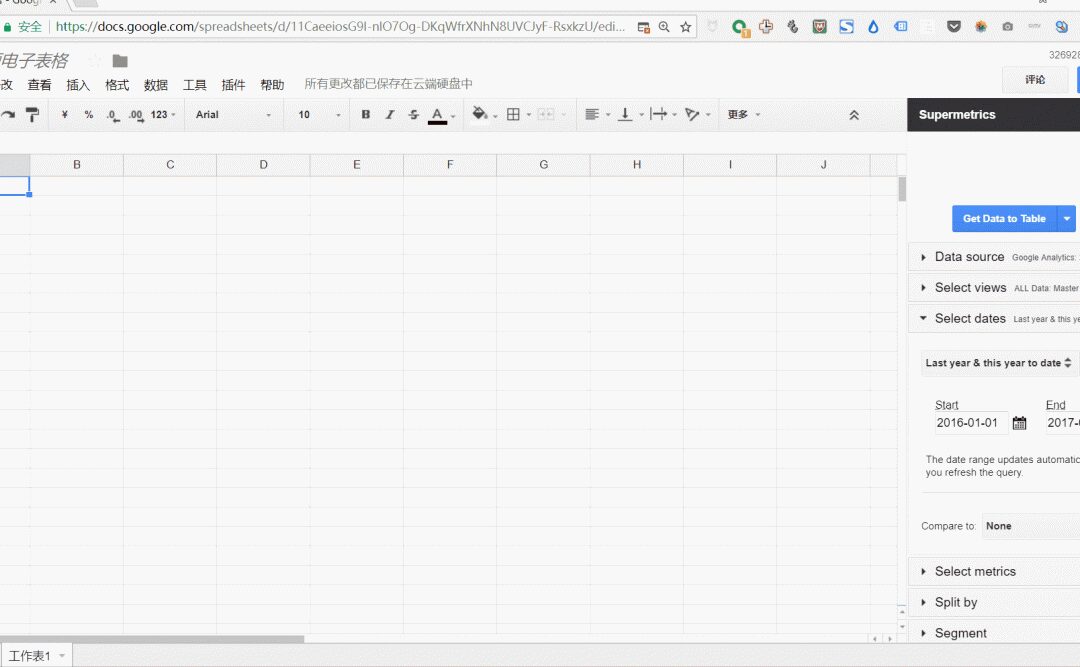Screen dimensions: 1080x667
Task: Expand the Select metrics section
Action: click(994, 571)
